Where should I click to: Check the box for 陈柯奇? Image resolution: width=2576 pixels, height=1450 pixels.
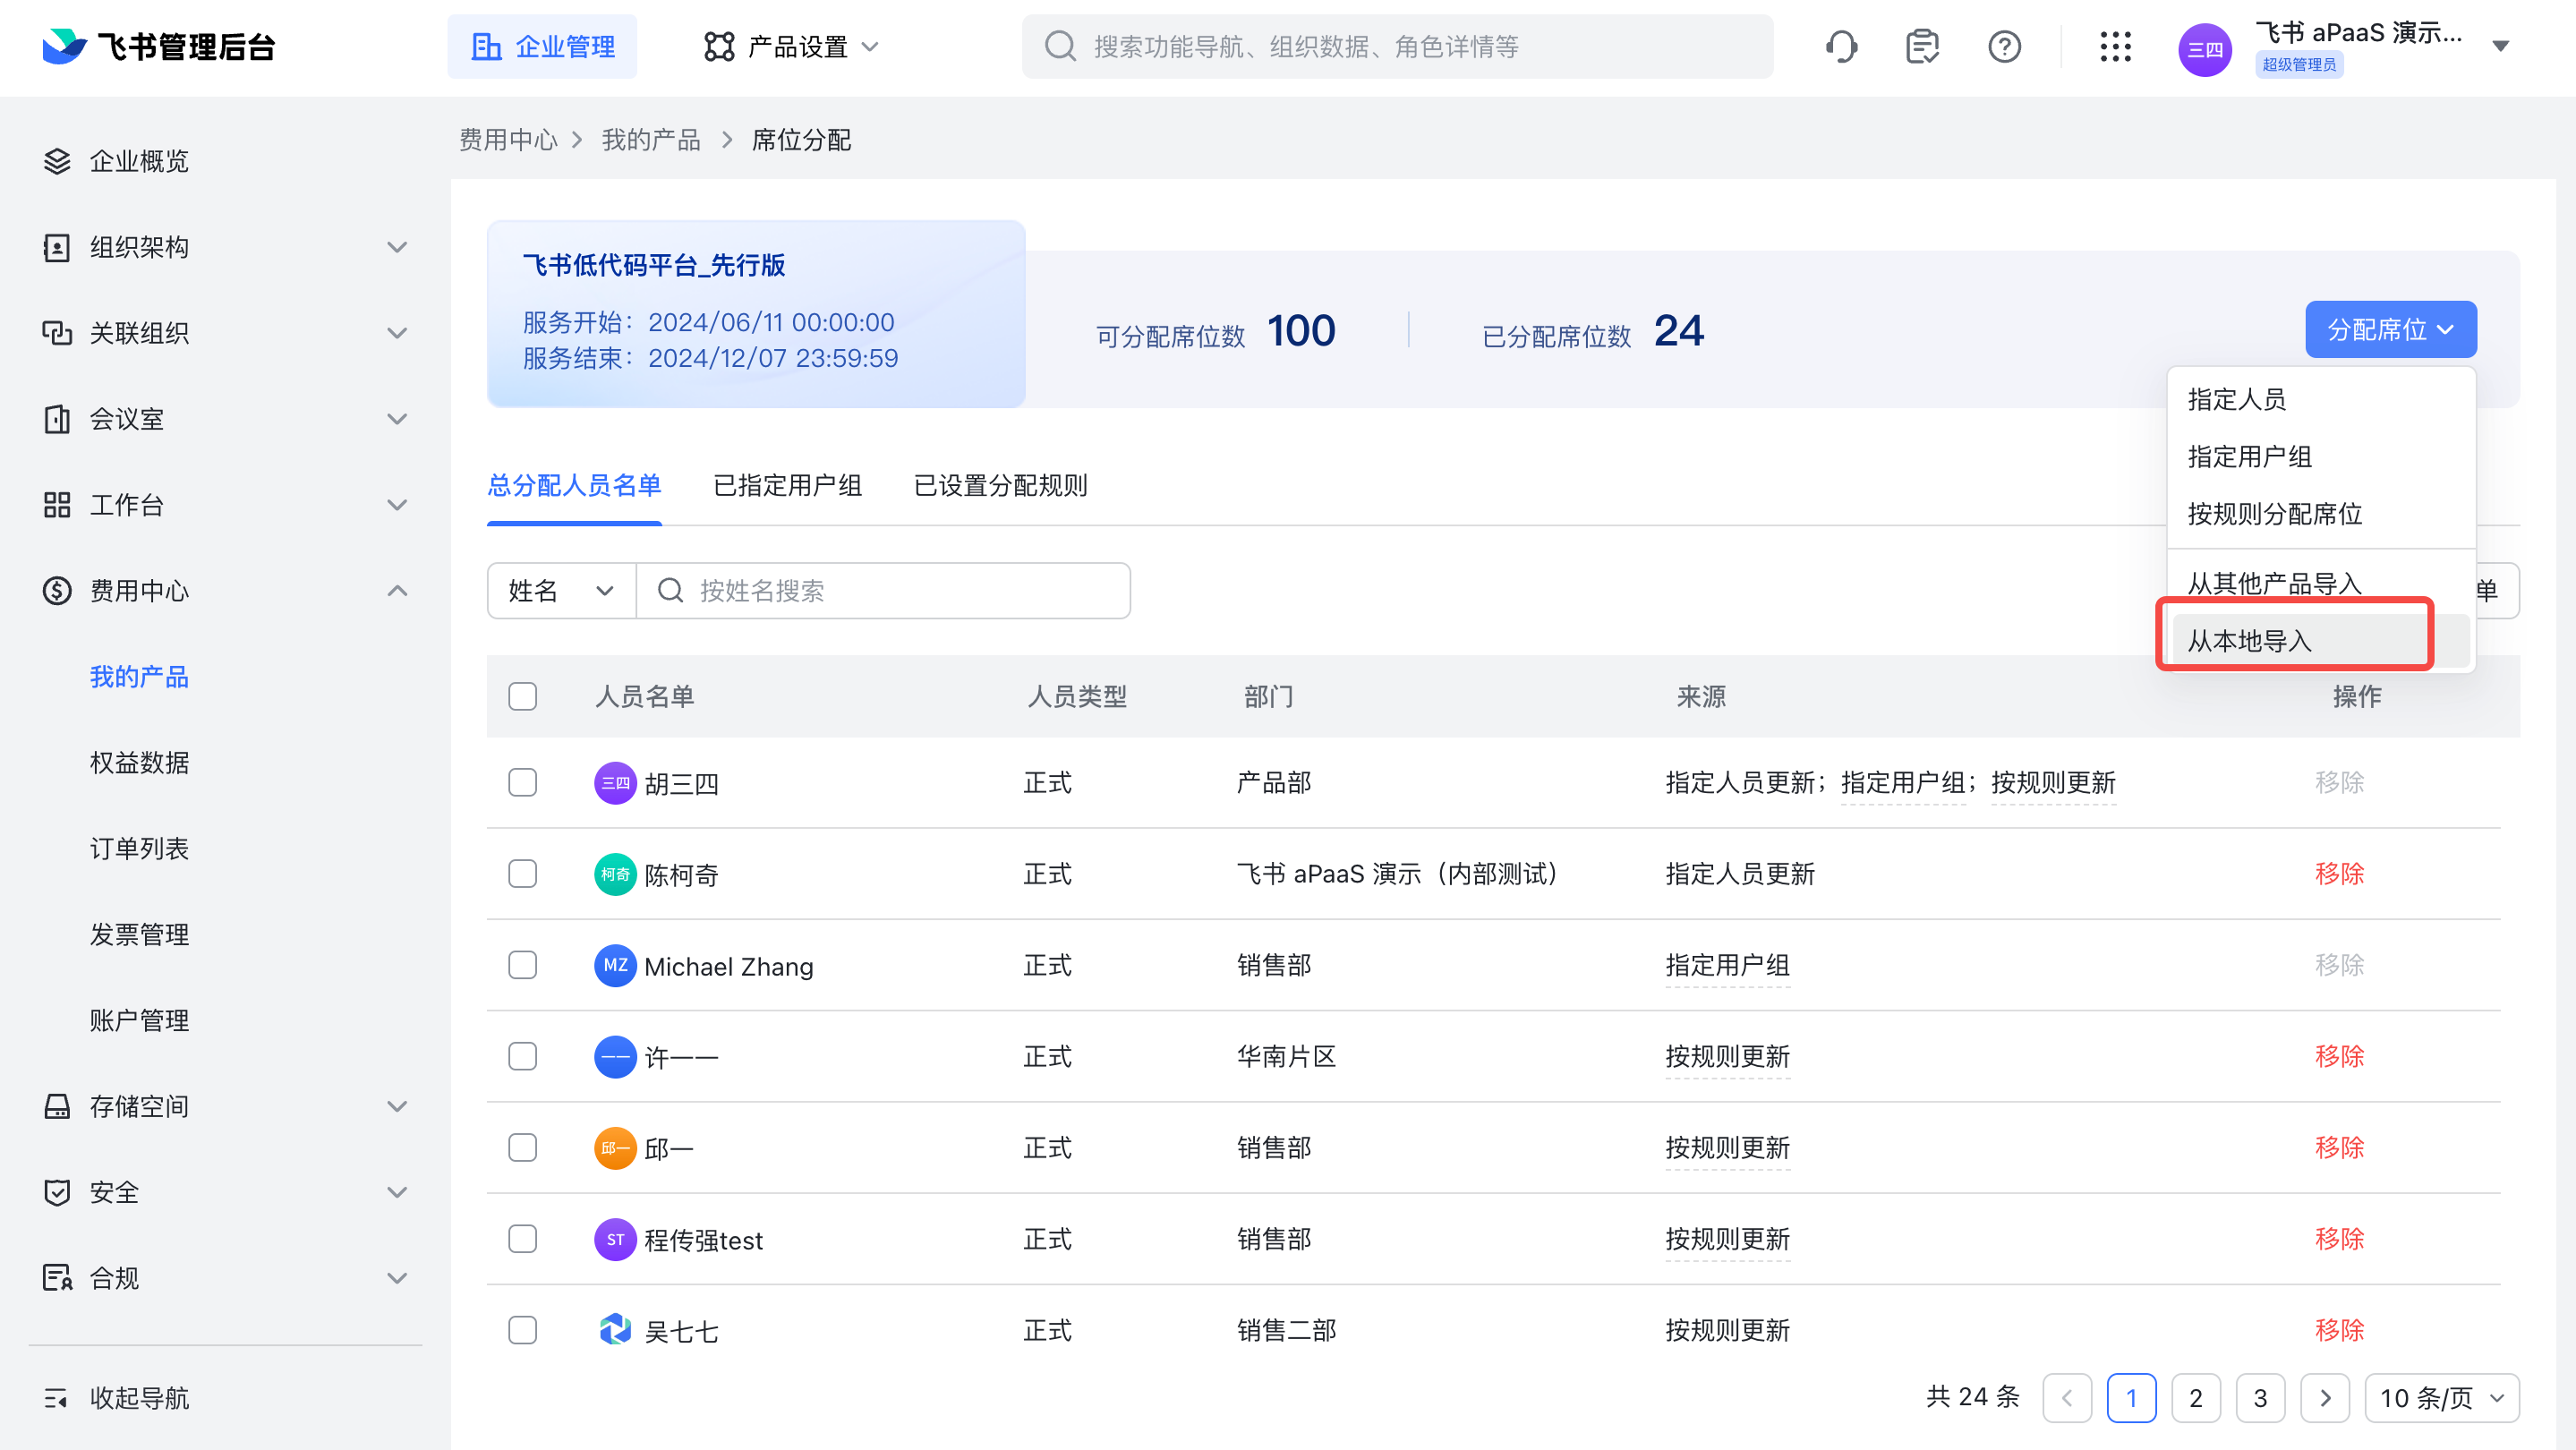click(522, 874)
